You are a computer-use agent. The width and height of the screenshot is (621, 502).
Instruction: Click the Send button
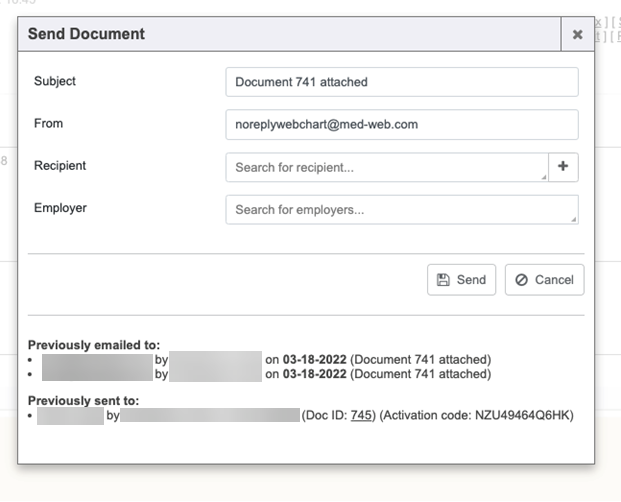(x=461, y=280)
